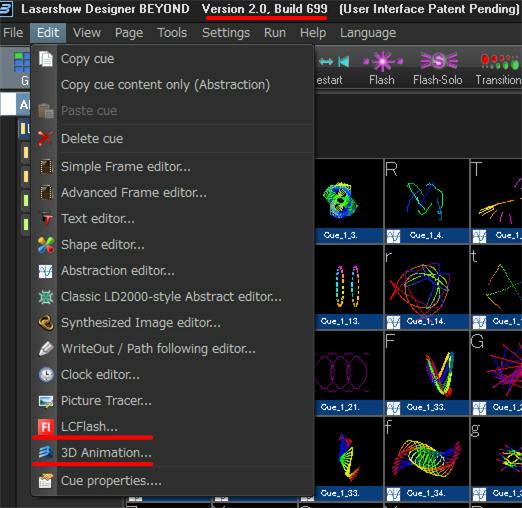Open Cue properties menu entry
This screenshot has height=508, width=522.
173,481
